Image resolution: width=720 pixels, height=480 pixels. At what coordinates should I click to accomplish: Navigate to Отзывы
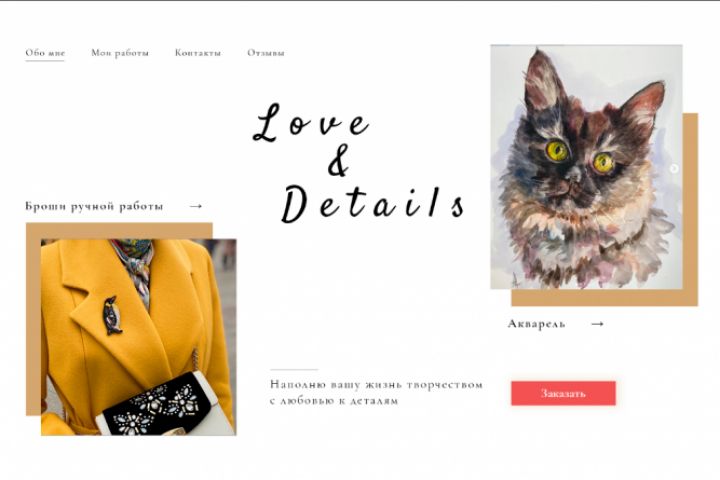(x=266, y=53)
